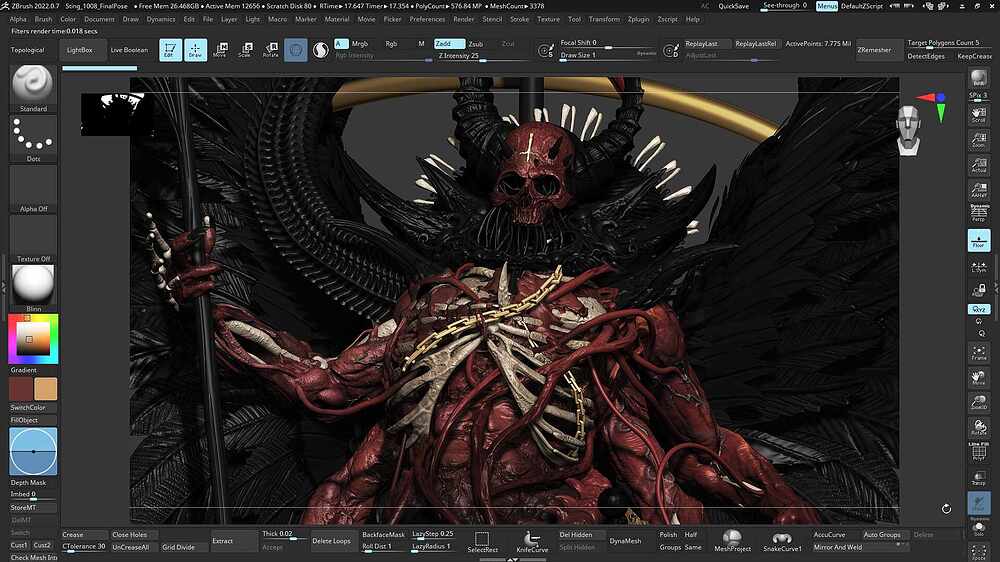Screen dimensions: 1000x562
Task: Open the Zplugin menu
Action: [x=638, y=19]
